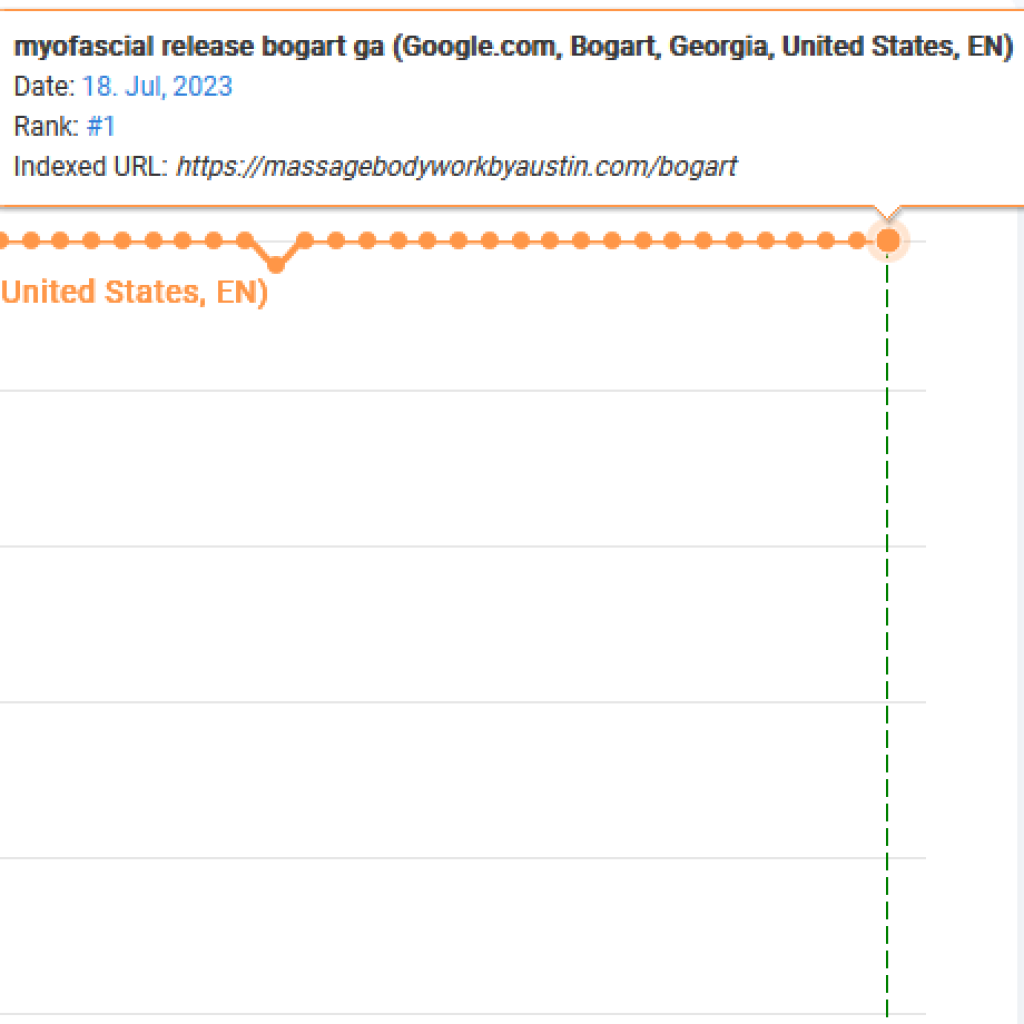Select the second data point before the dip
Viewport: 1024px width, 1024px height.
pyautogui.click(x=214, y=241)
